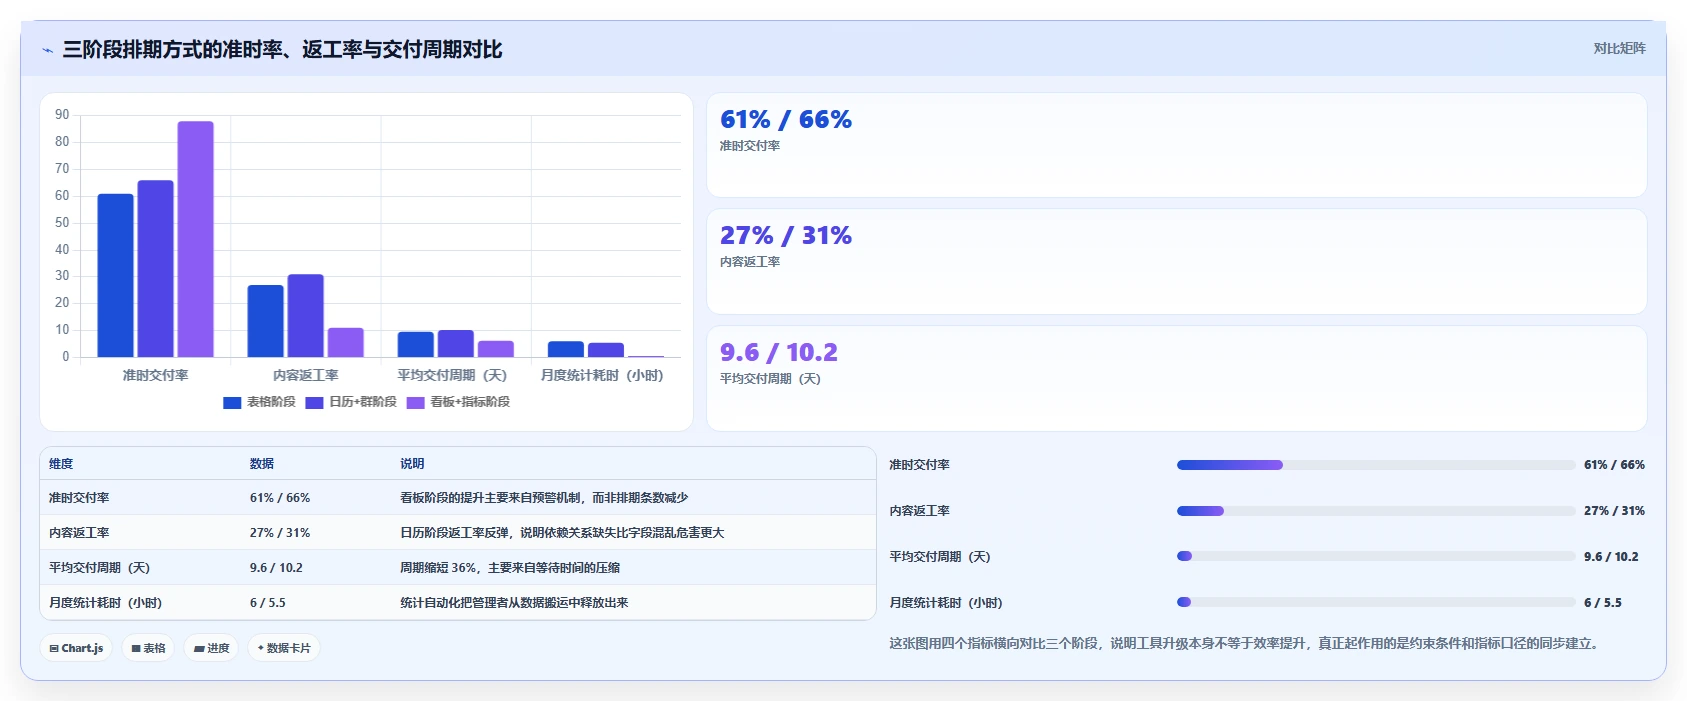The image size is (1687, 701).
Task: Click the 6 / 5.5 cell in the table
Action: [268, 603]
